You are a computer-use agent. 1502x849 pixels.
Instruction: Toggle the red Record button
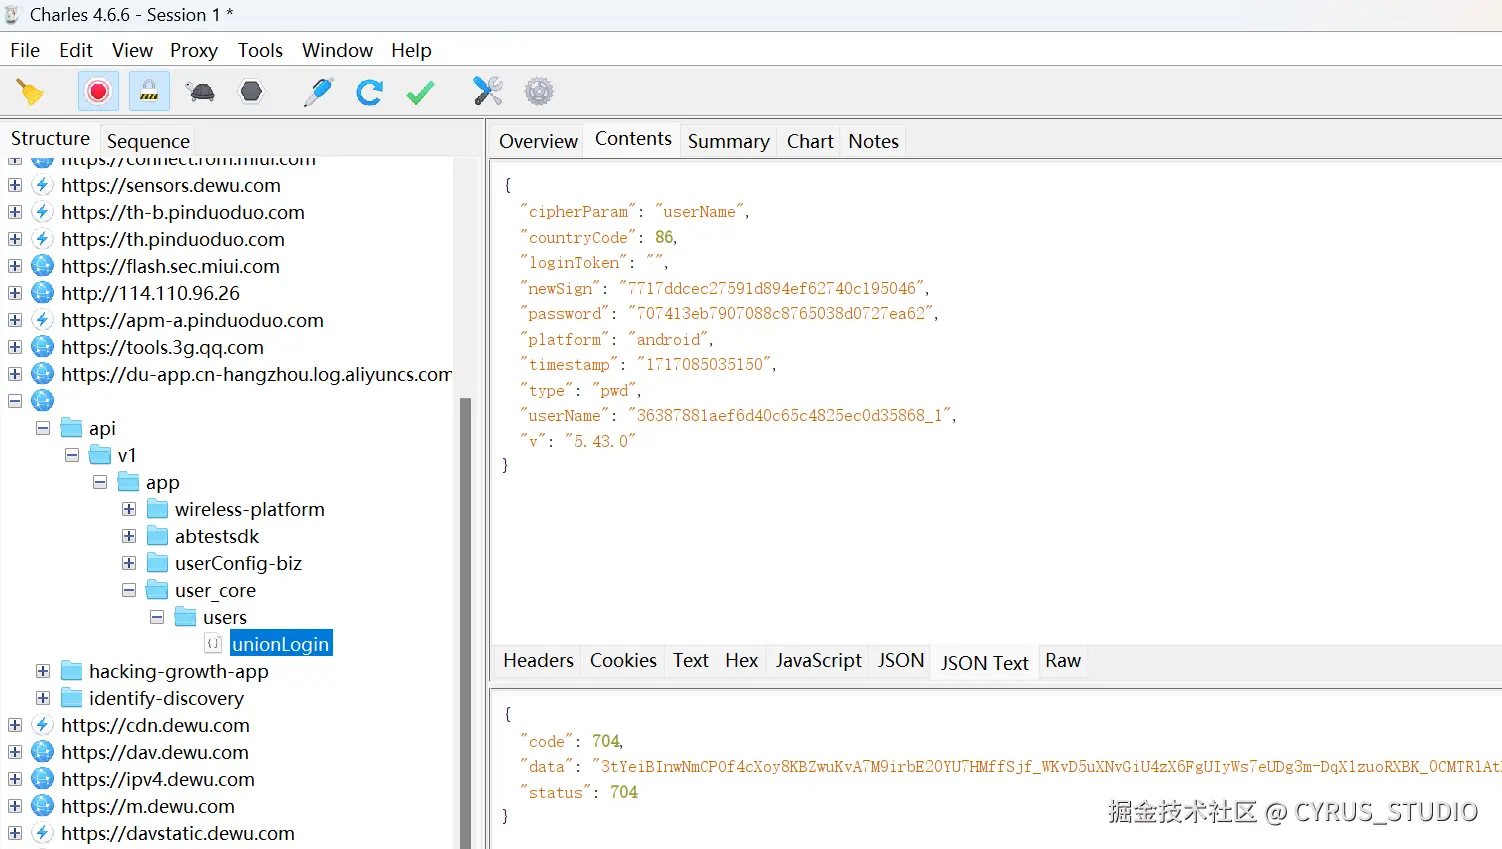point(98,92)
